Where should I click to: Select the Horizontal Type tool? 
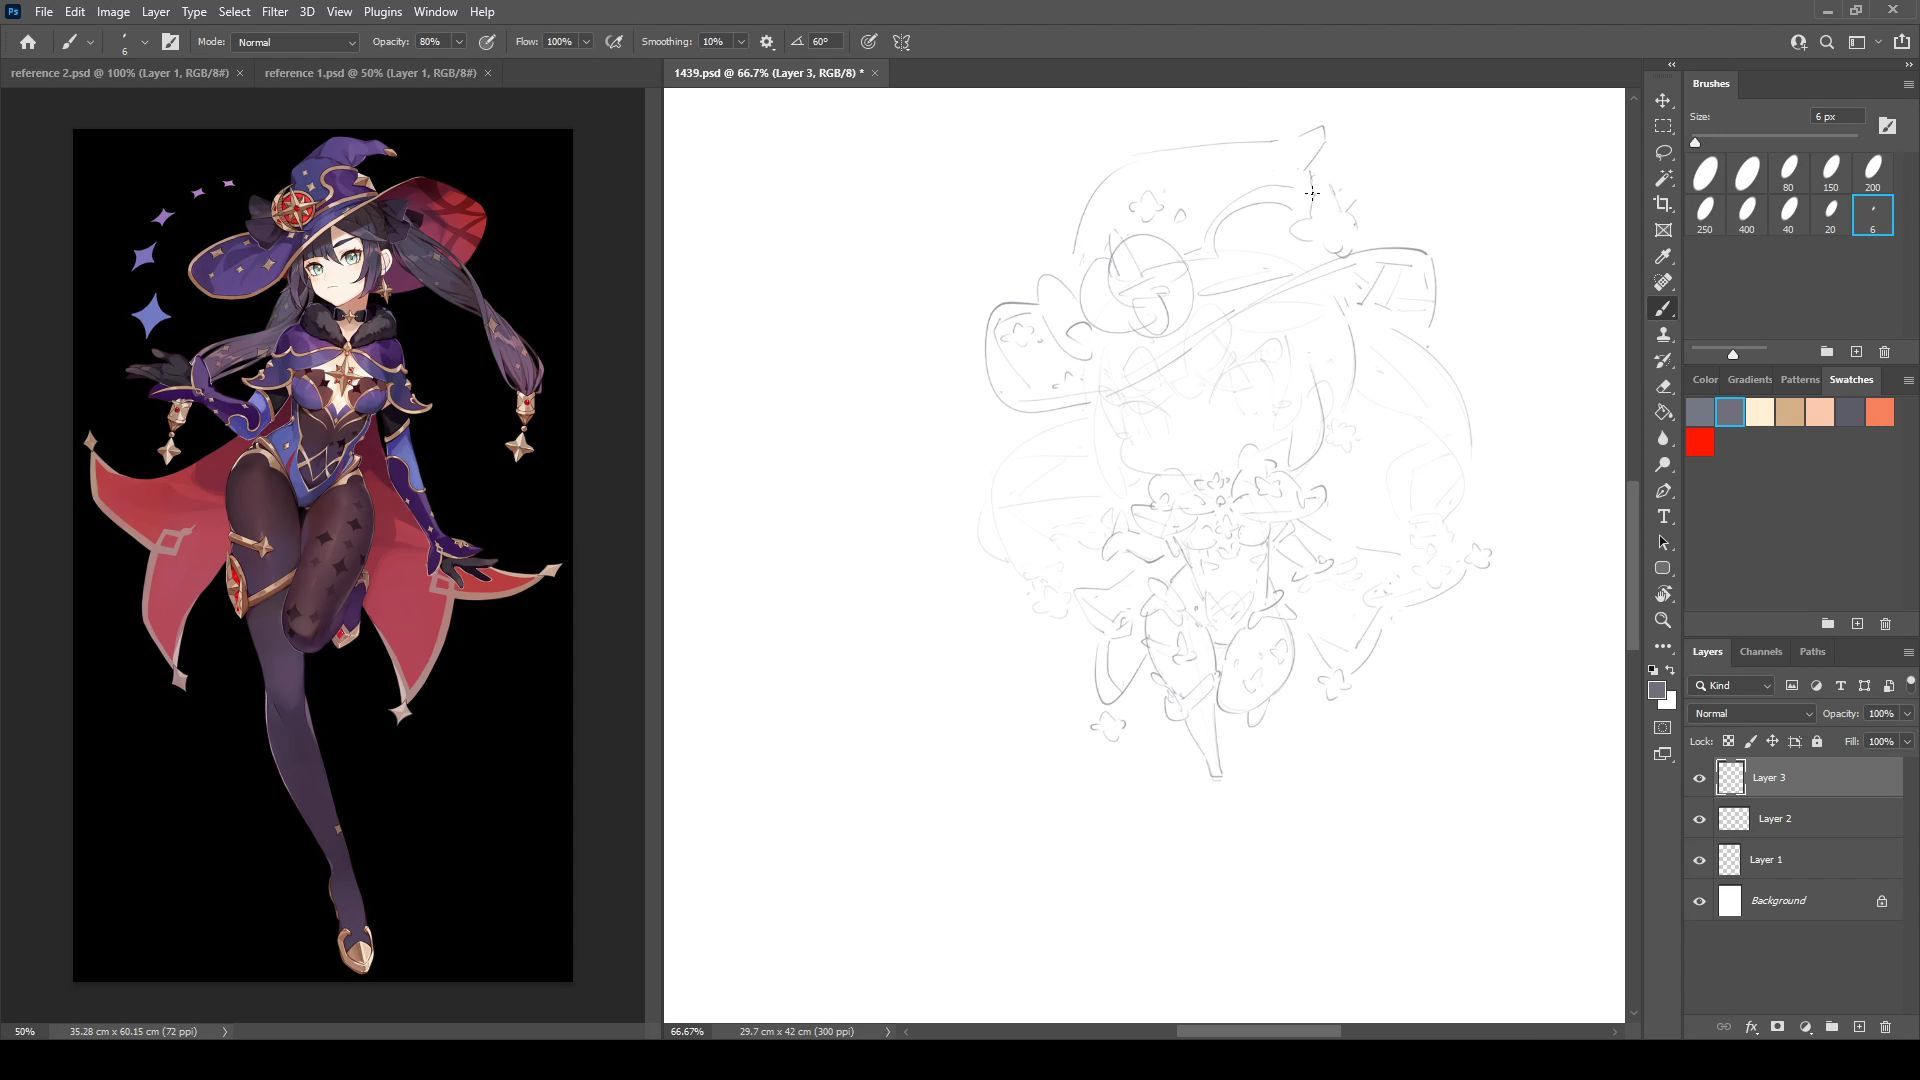click(x=1663, y=517)
